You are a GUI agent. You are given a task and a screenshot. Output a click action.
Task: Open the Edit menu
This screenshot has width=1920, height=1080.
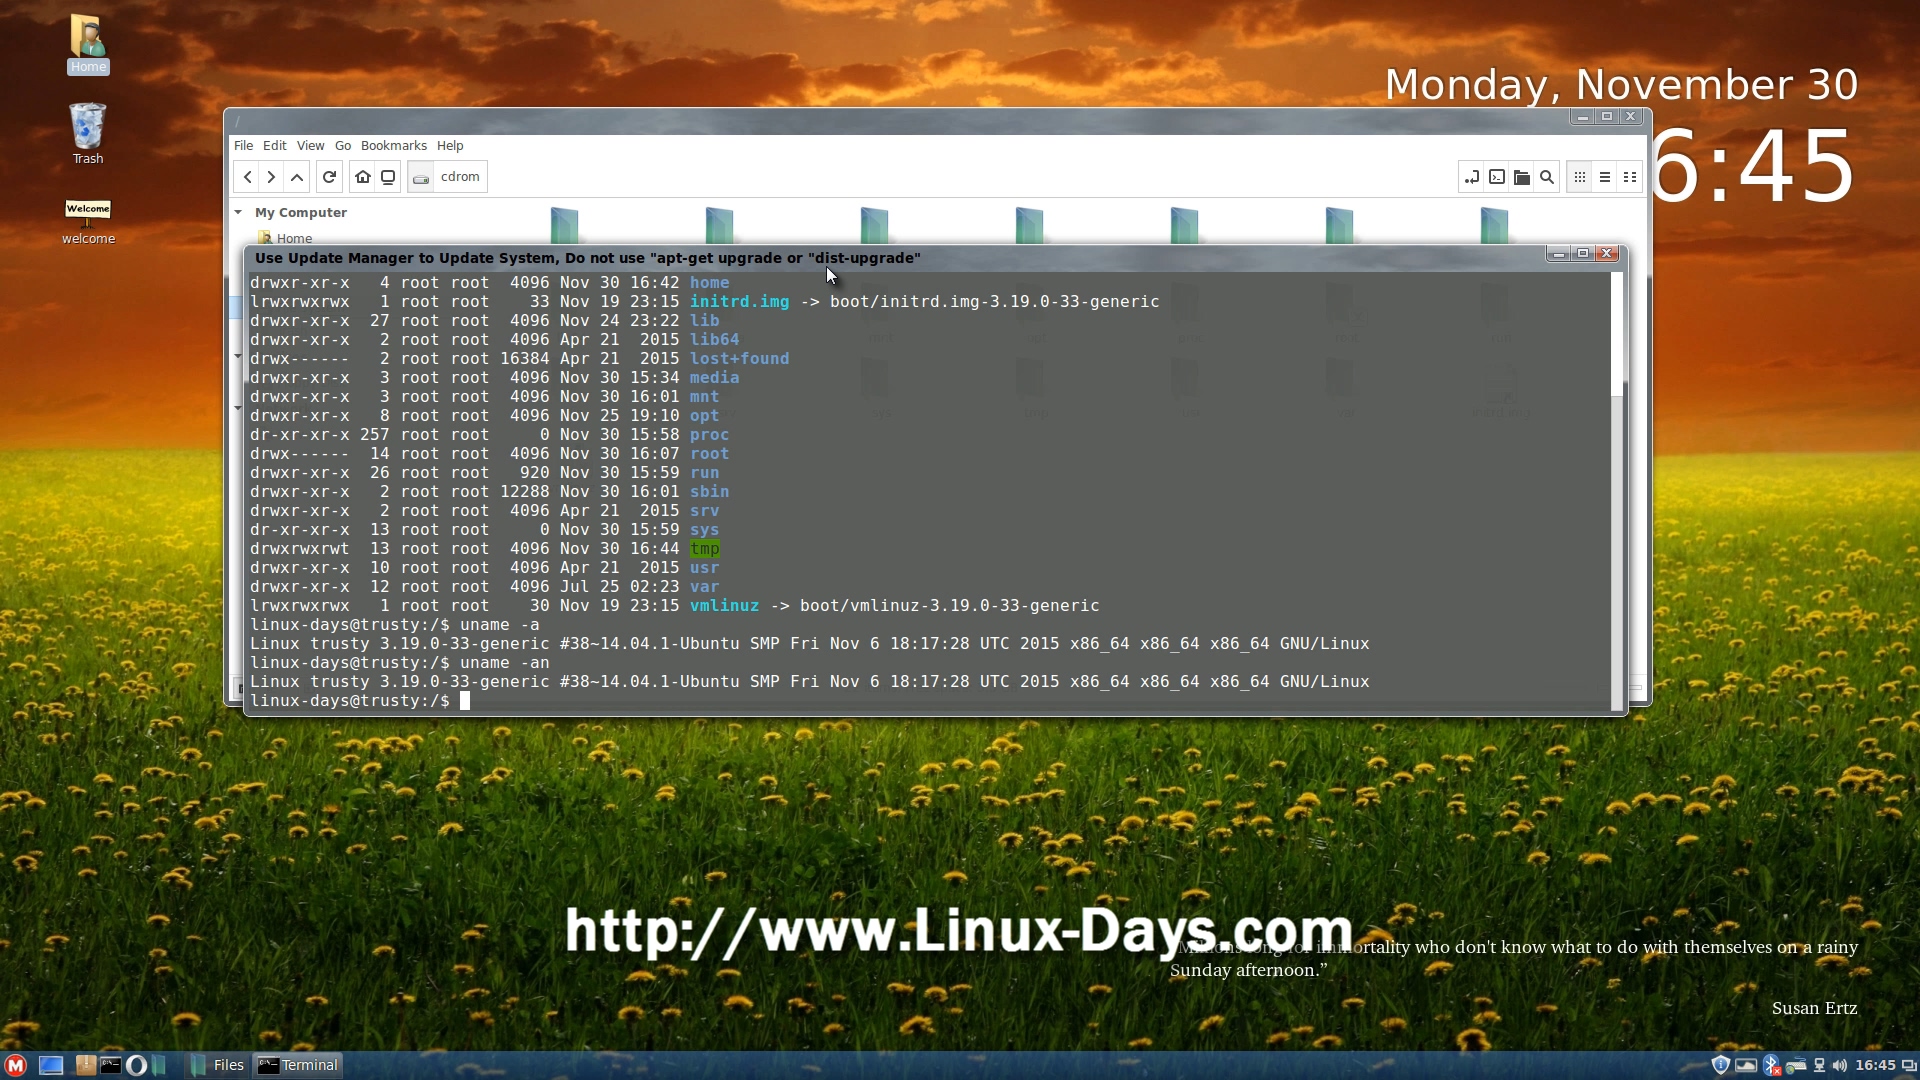click(274, 146)
